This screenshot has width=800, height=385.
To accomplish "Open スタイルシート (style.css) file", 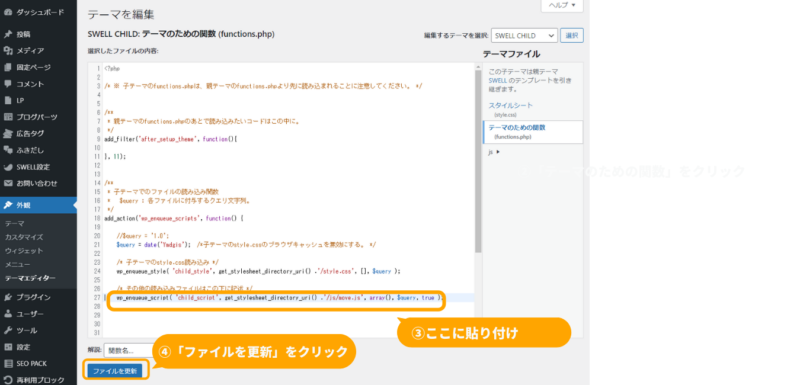I will pos(511,106).
